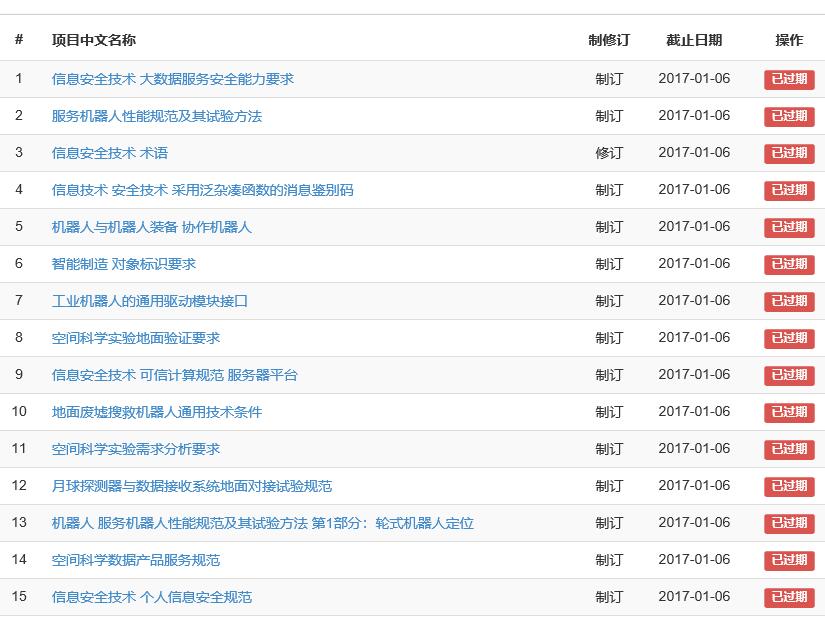Click the 已过期 button in row 1
The width and height of the screenshot is (825, 623).
coord(789,80)
